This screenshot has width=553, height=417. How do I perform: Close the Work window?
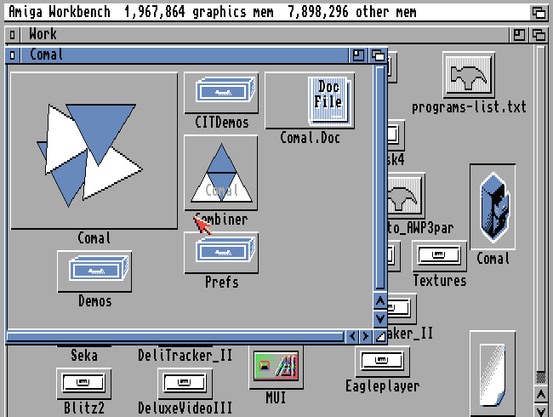click(13, 35)
